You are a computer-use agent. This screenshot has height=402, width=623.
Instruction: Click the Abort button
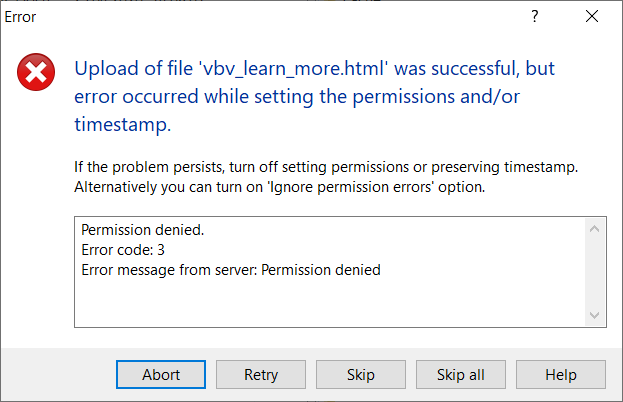161,375
